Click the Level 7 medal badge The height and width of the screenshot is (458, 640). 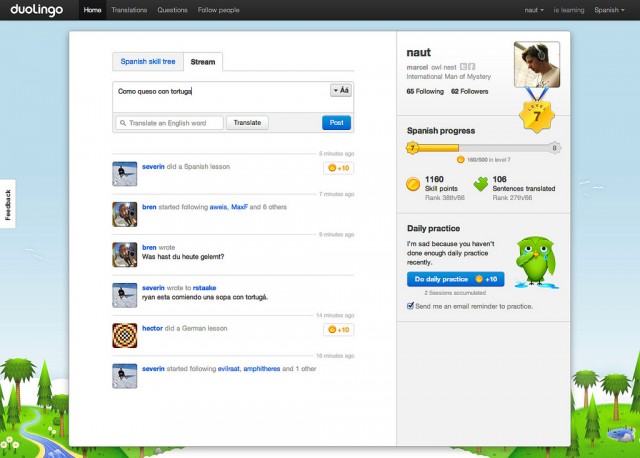pos(537,116)
